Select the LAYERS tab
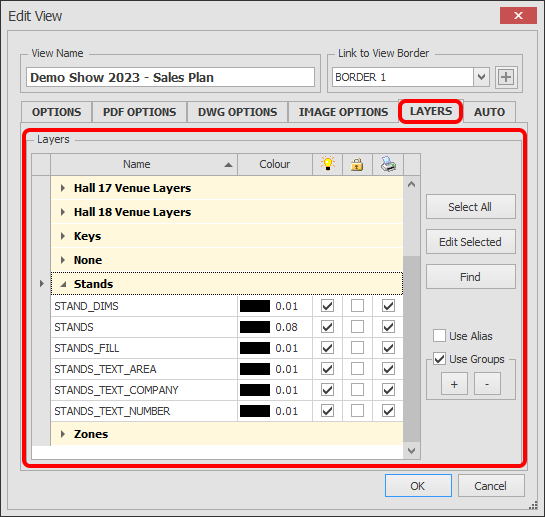Screen dimensions: 545x517 click(431, 111)
